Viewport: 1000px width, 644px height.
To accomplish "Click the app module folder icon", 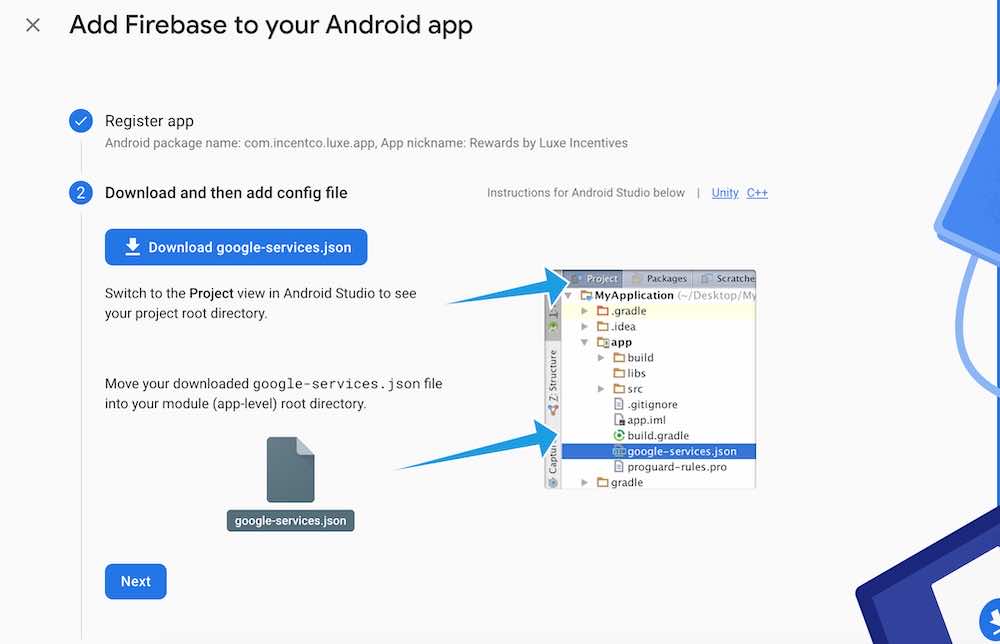I will pos(603,342).
